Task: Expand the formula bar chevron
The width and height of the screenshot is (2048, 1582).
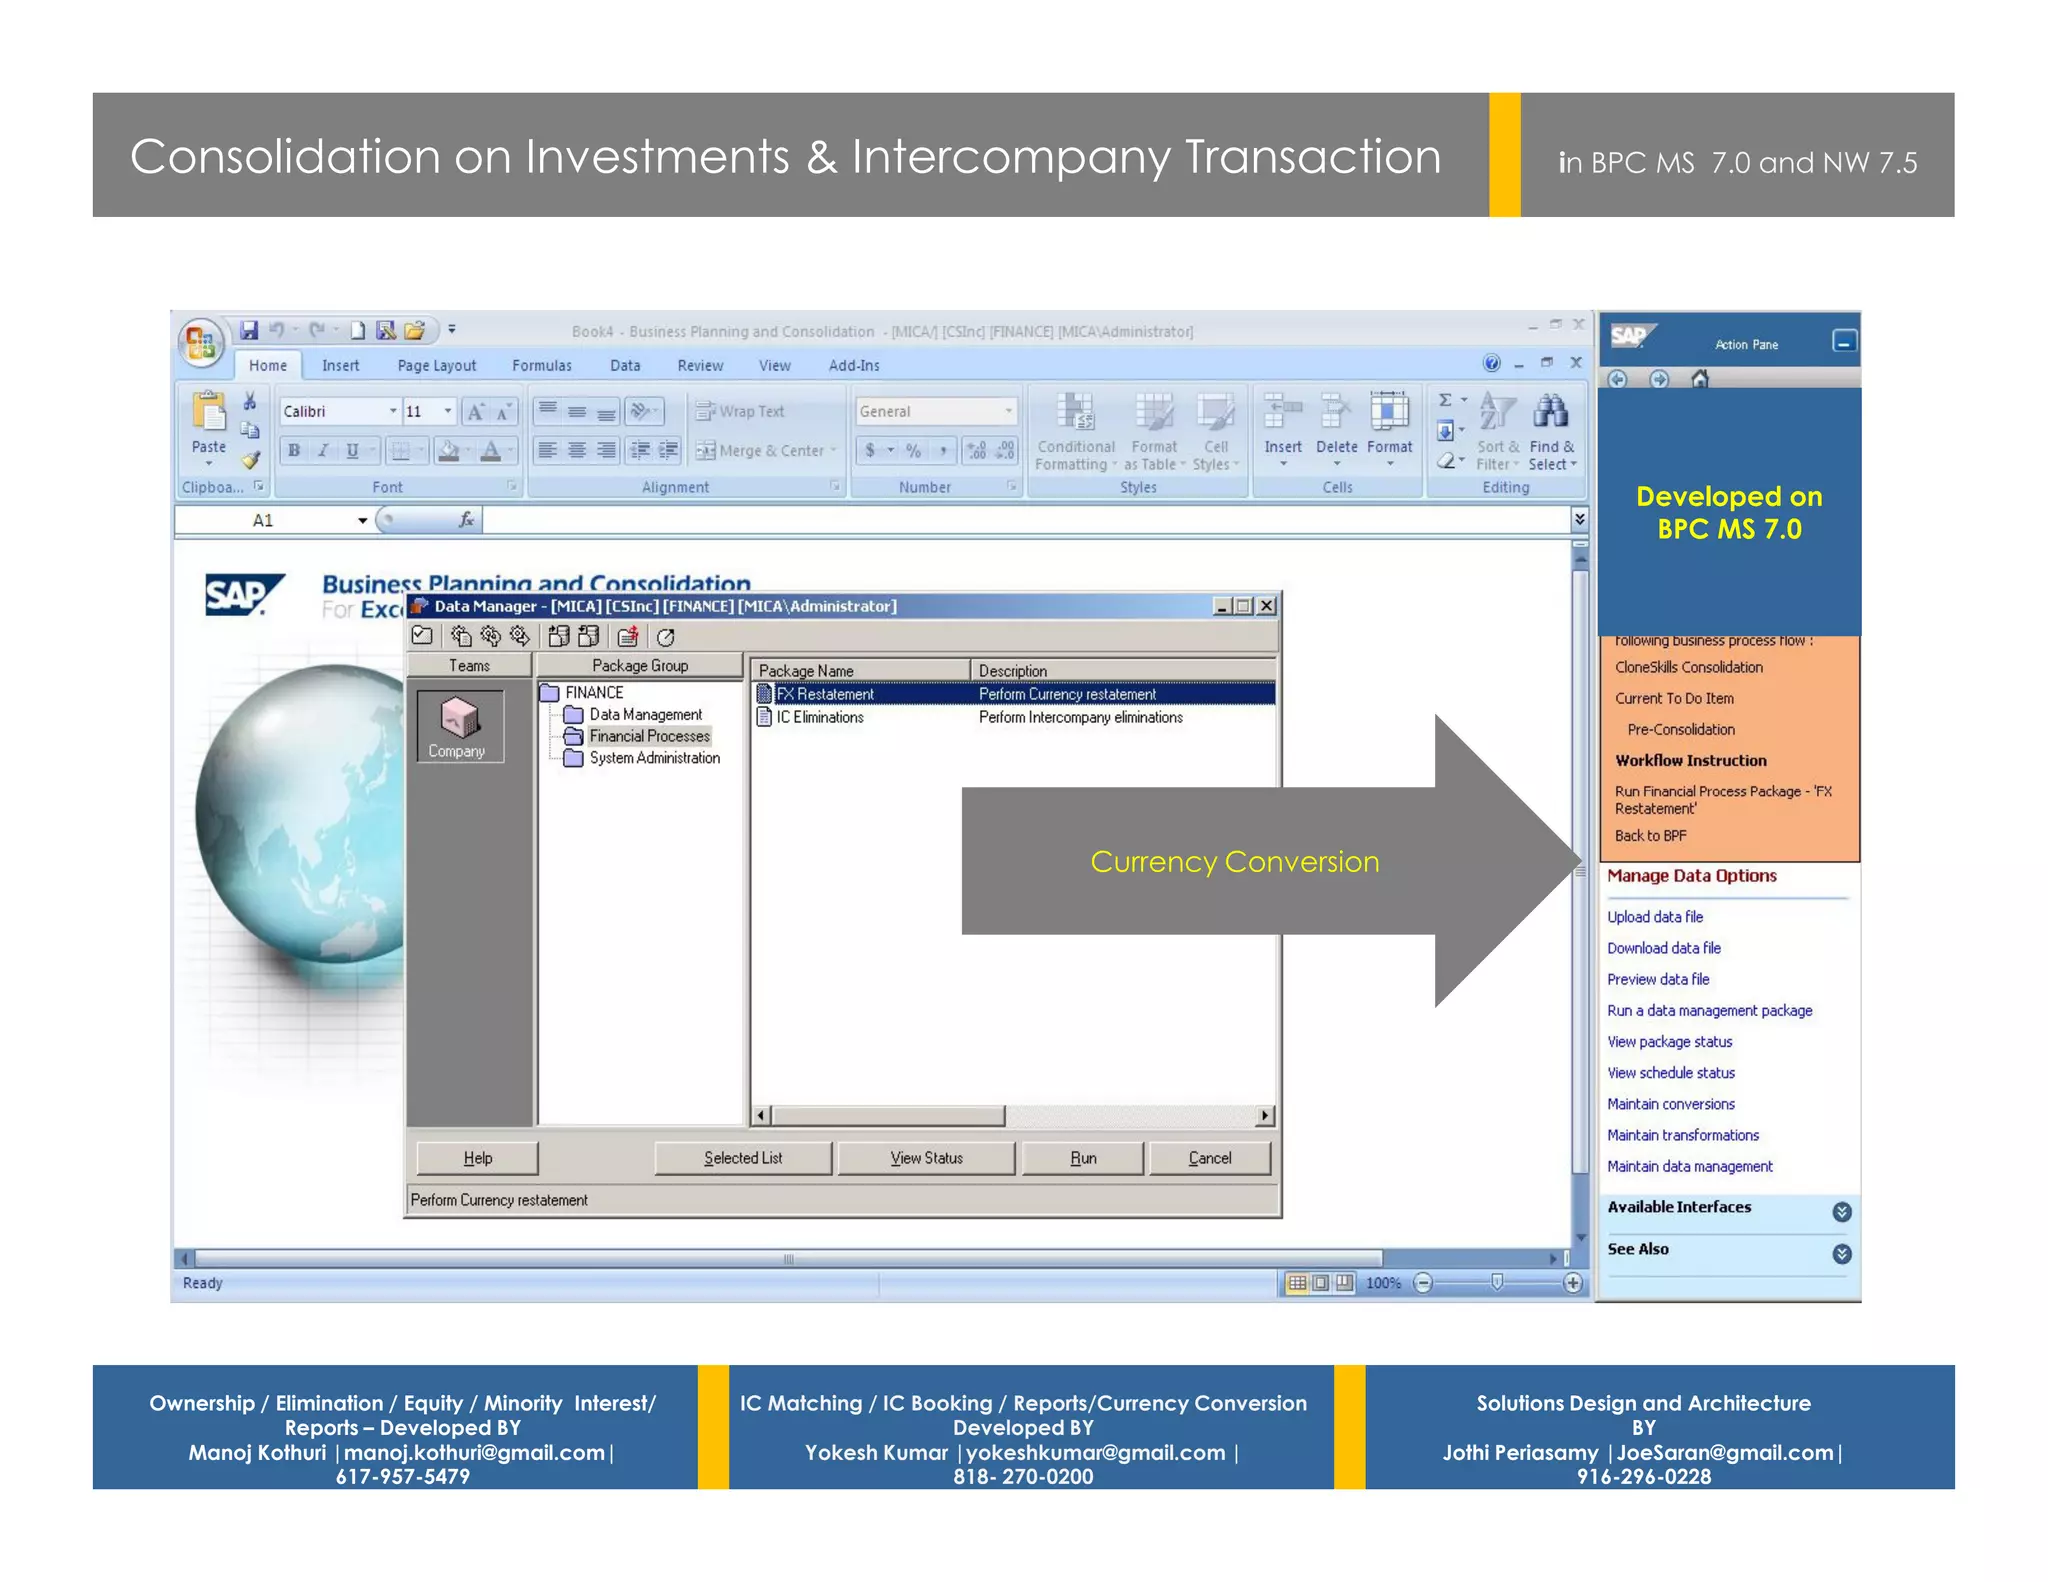Action: [1579, 519]
